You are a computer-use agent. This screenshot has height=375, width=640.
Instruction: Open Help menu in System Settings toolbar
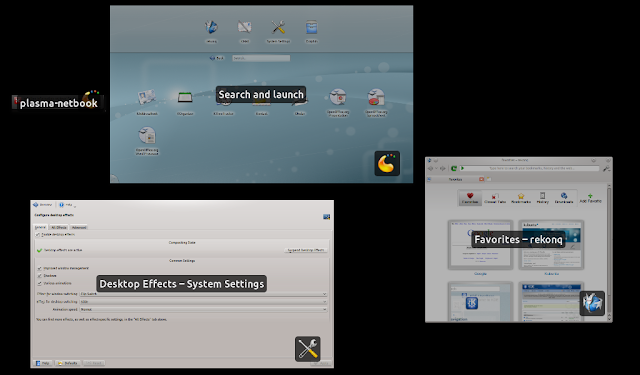pos(67,204)
